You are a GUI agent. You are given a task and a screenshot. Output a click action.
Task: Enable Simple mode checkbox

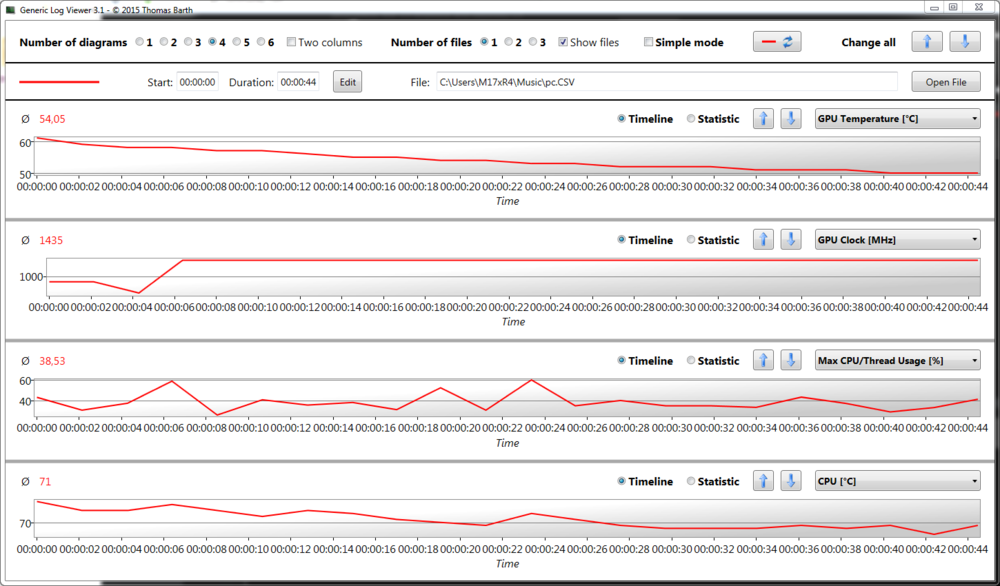pos(648,43)
